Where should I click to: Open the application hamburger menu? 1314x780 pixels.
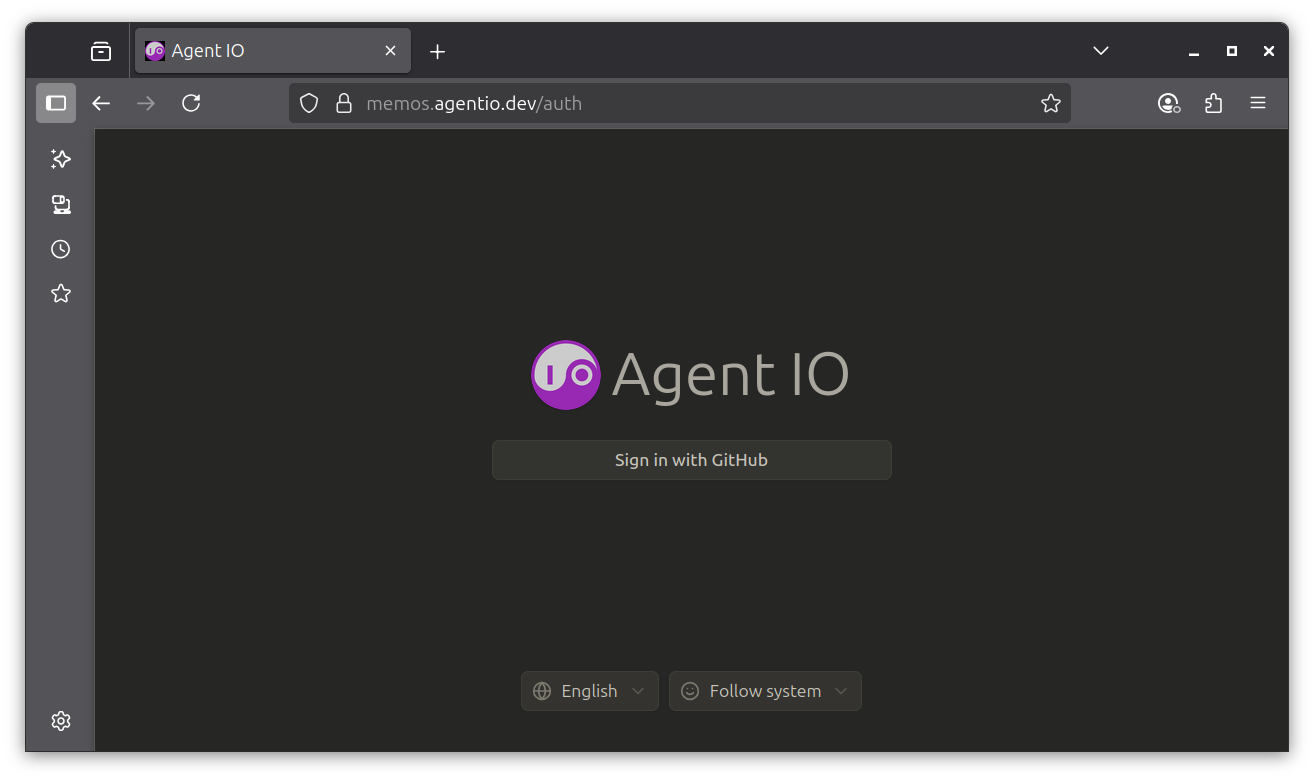pos(1258,103)
